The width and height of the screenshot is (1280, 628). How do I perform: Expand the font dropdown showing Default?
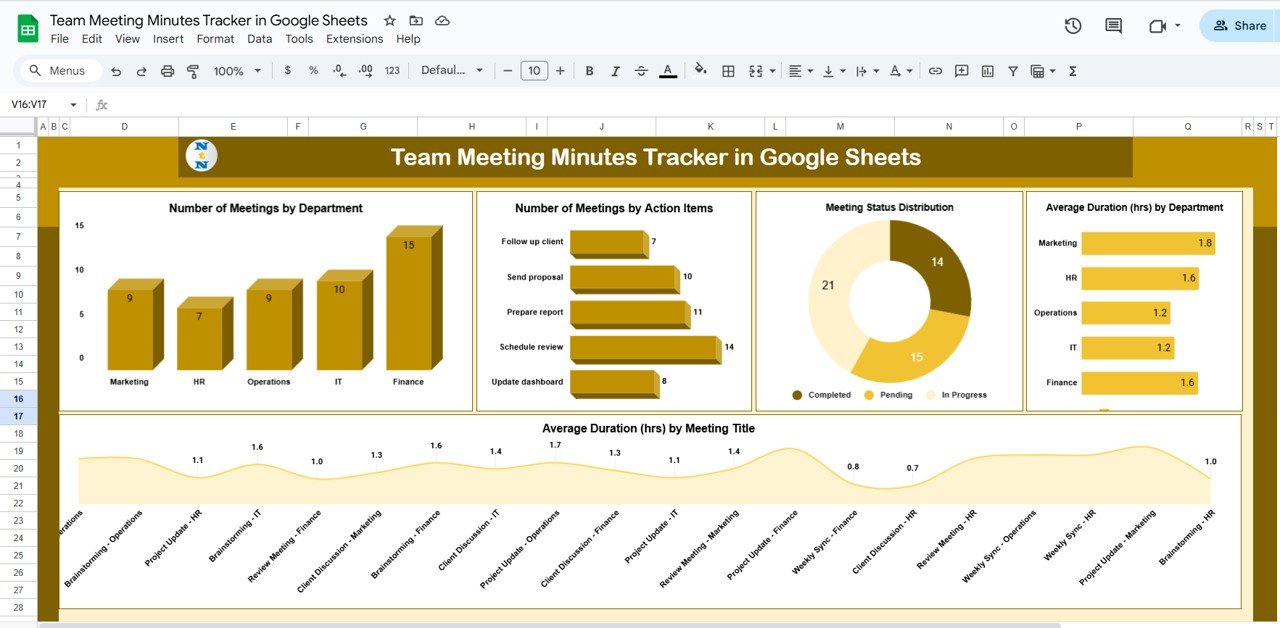point(452,70)
